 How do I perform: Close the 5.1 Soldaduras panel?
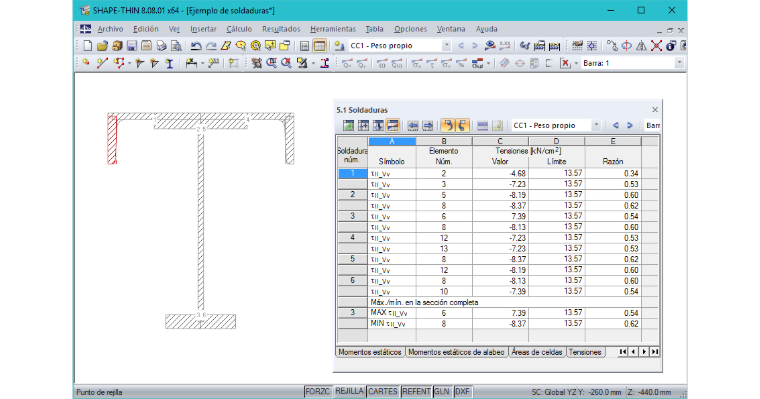pyautogui.click(x=655, y=110)
